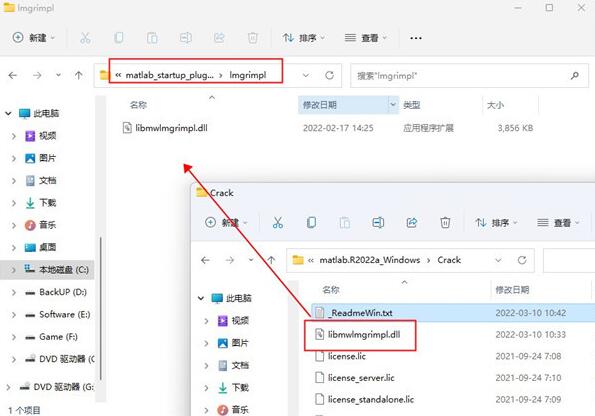Open Date modified column filter dropdown arrow
Viewport: 595px width, 416px height.
click(x=393, y=104)
